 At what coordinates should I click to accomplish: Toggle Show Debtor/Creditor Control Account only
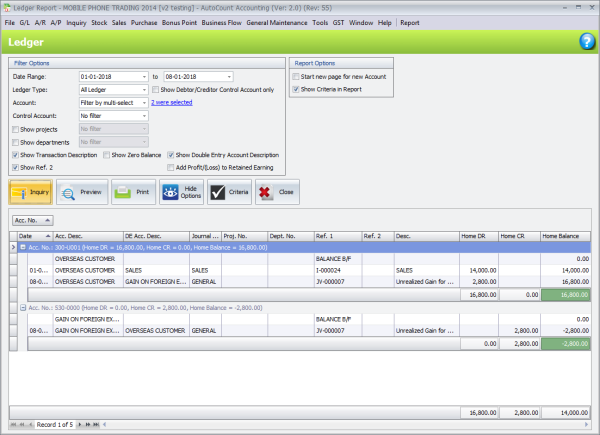[x=155, y=90]
